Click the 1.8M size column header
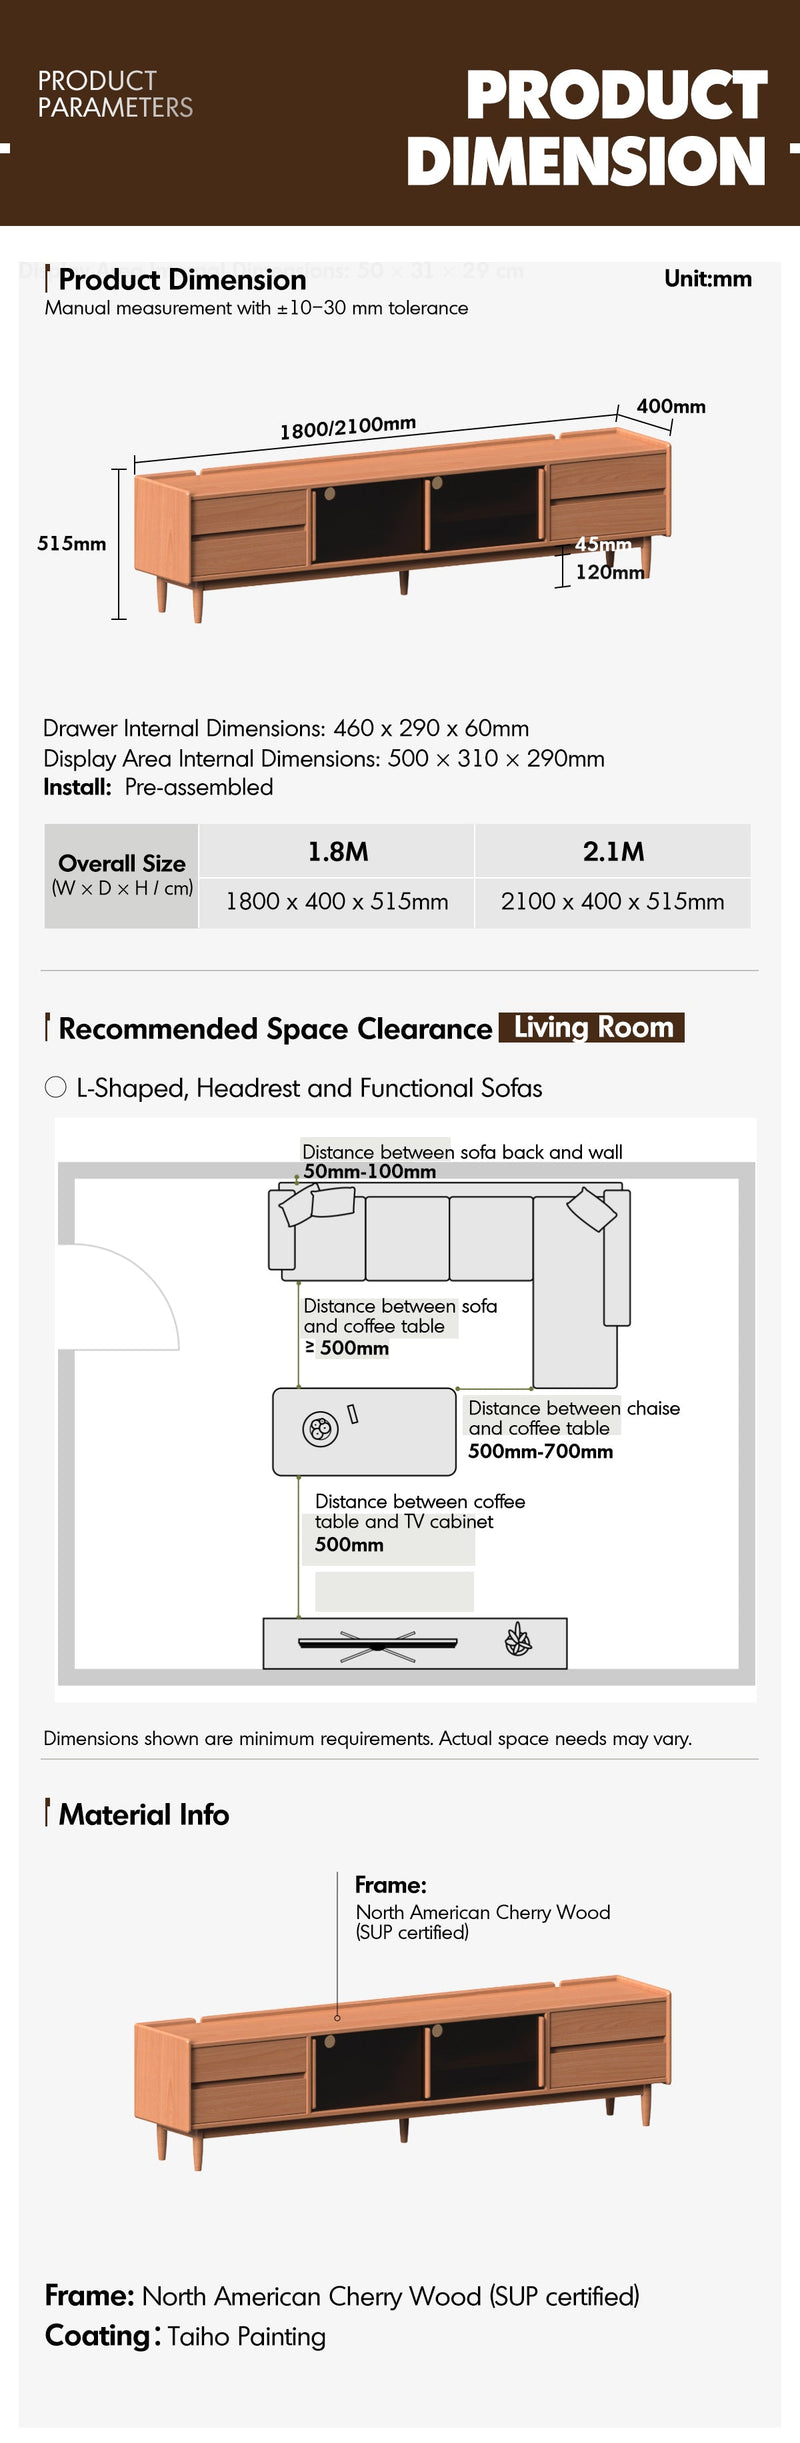This screenshot has width=800, height=2443. [x=337, y=851]
